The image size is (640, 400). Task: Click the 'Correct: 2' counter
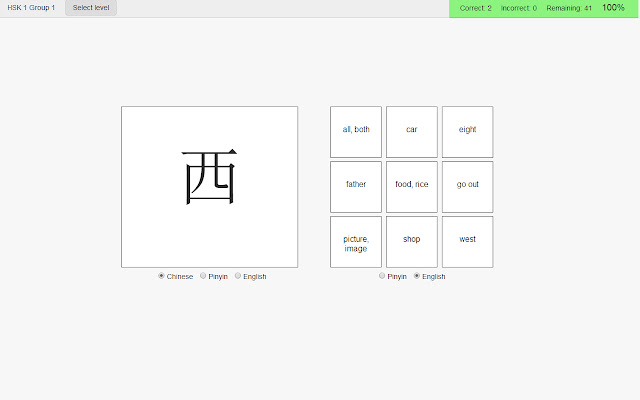pyautogui.click(x=476, y=8)
